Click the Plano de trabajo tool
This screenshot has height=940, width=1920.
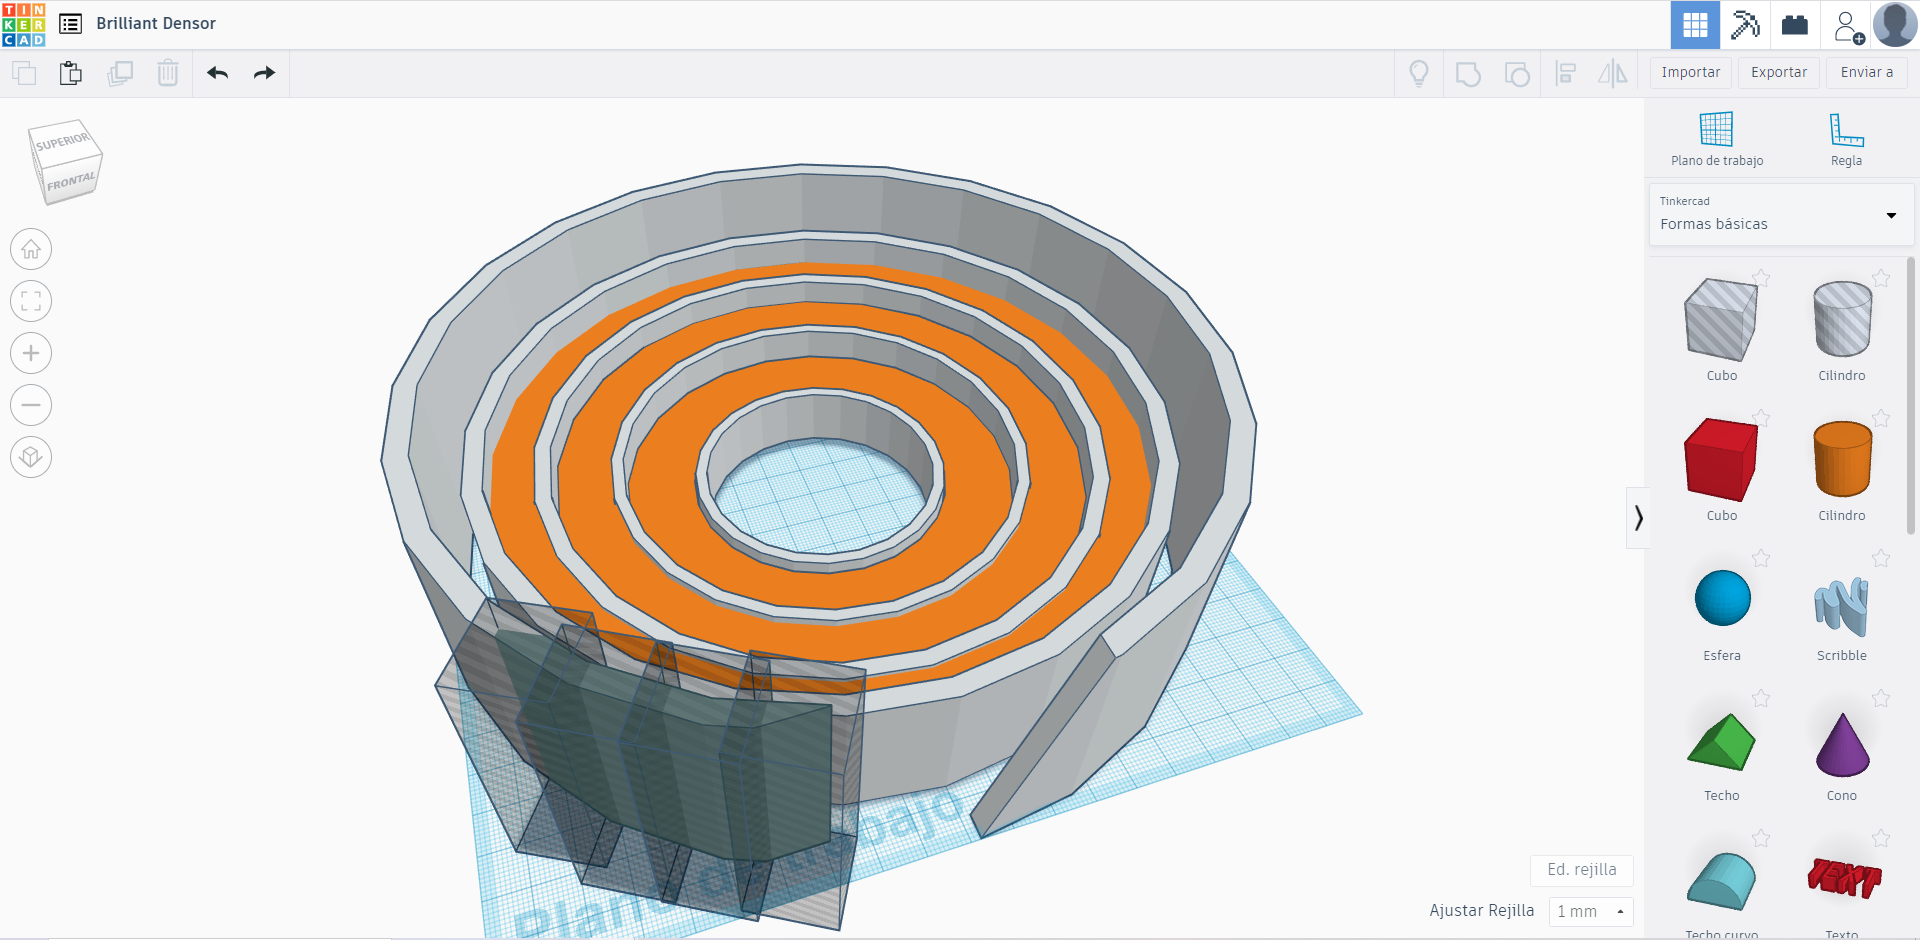(1716, 139)
